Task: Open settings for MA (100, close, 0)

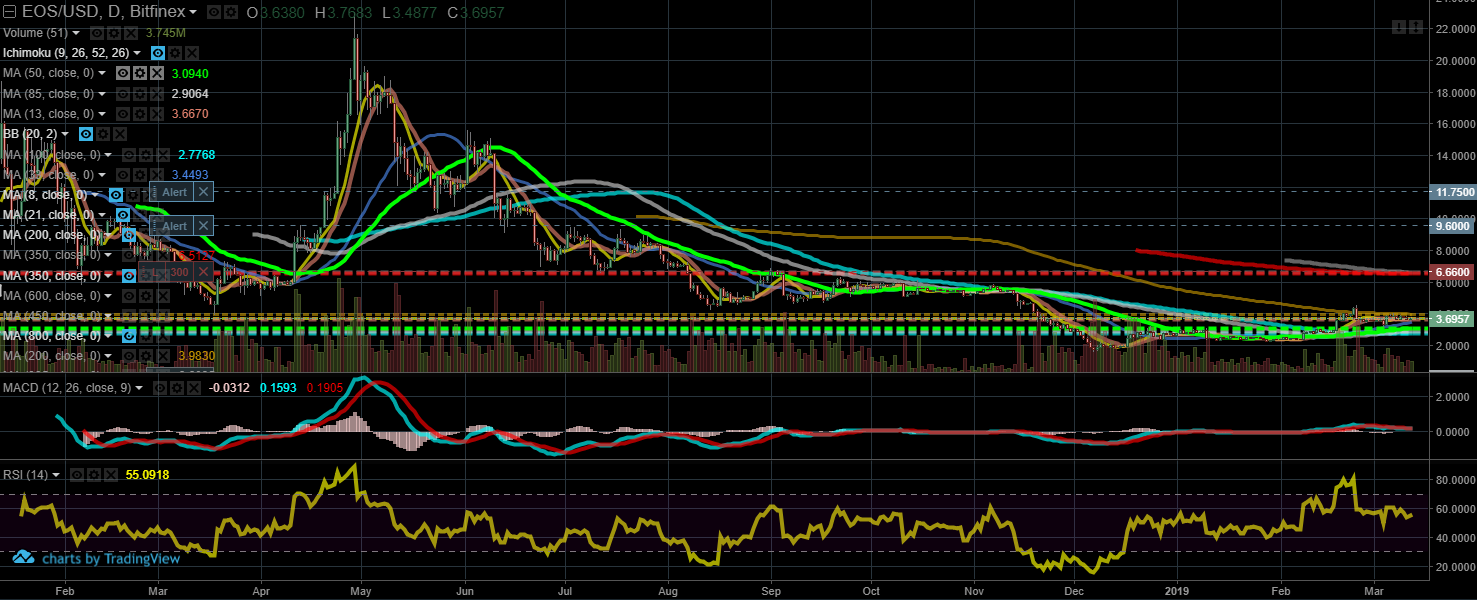Action: click(x=146, y=155)
